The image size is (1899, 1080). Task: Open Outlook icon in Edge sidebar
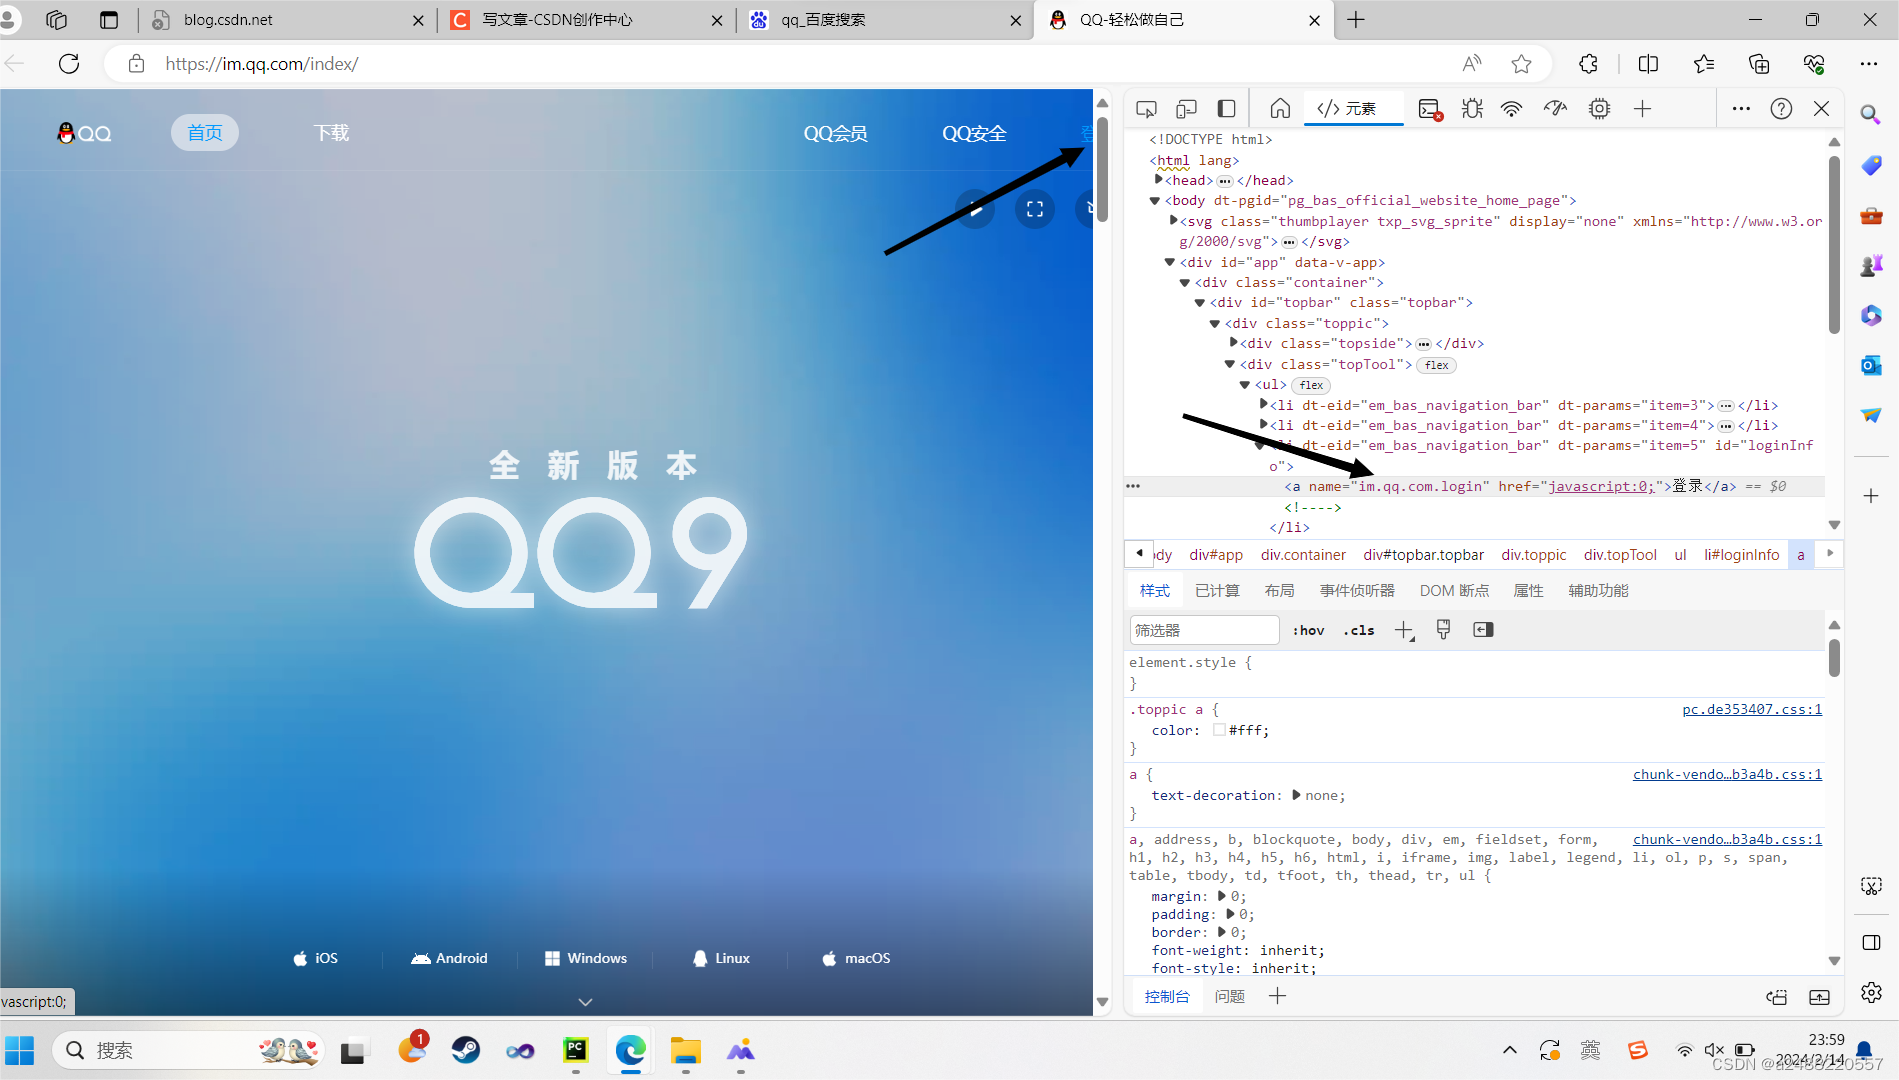tap(1870, 365)
